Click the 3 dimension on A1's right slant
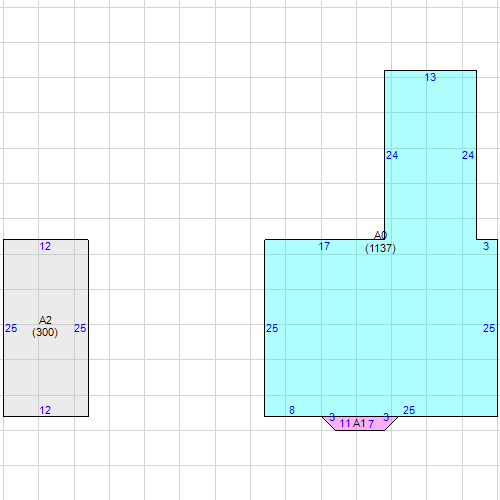 pos(386,417)
